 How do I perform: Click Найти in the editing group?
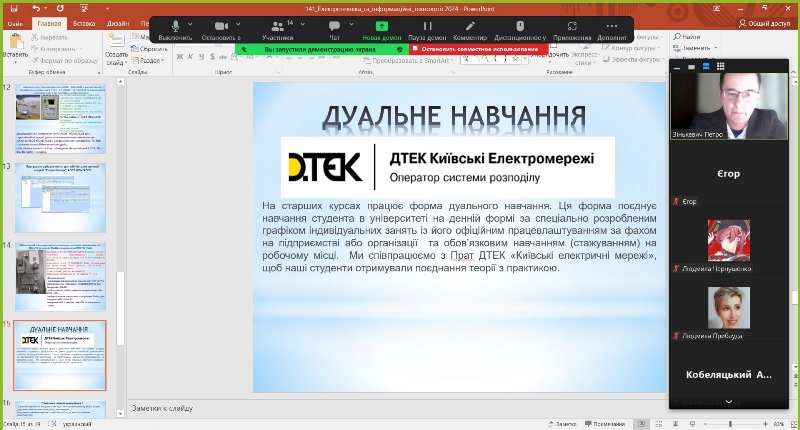point(687,37)
